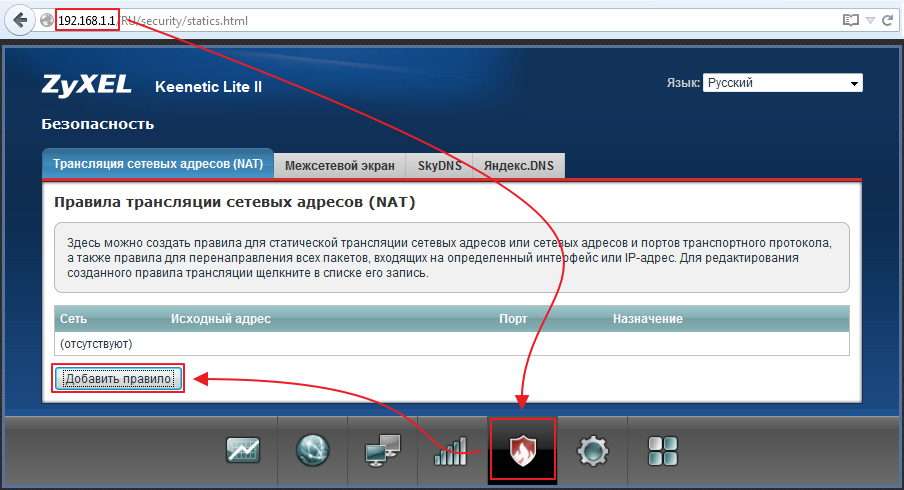
Task: Open the Wi-Fi signal bars icon
Action: click(x=451, y=450)
